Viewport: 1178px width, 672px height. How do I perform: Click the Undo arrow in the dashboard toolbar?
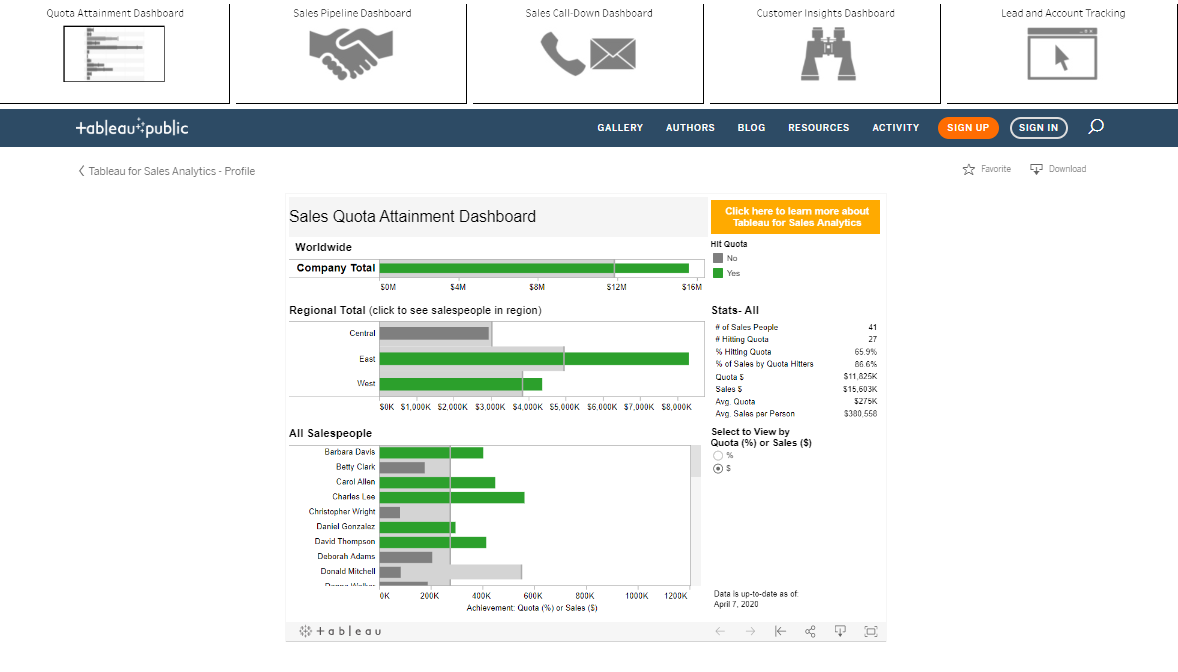click(720, 631)
